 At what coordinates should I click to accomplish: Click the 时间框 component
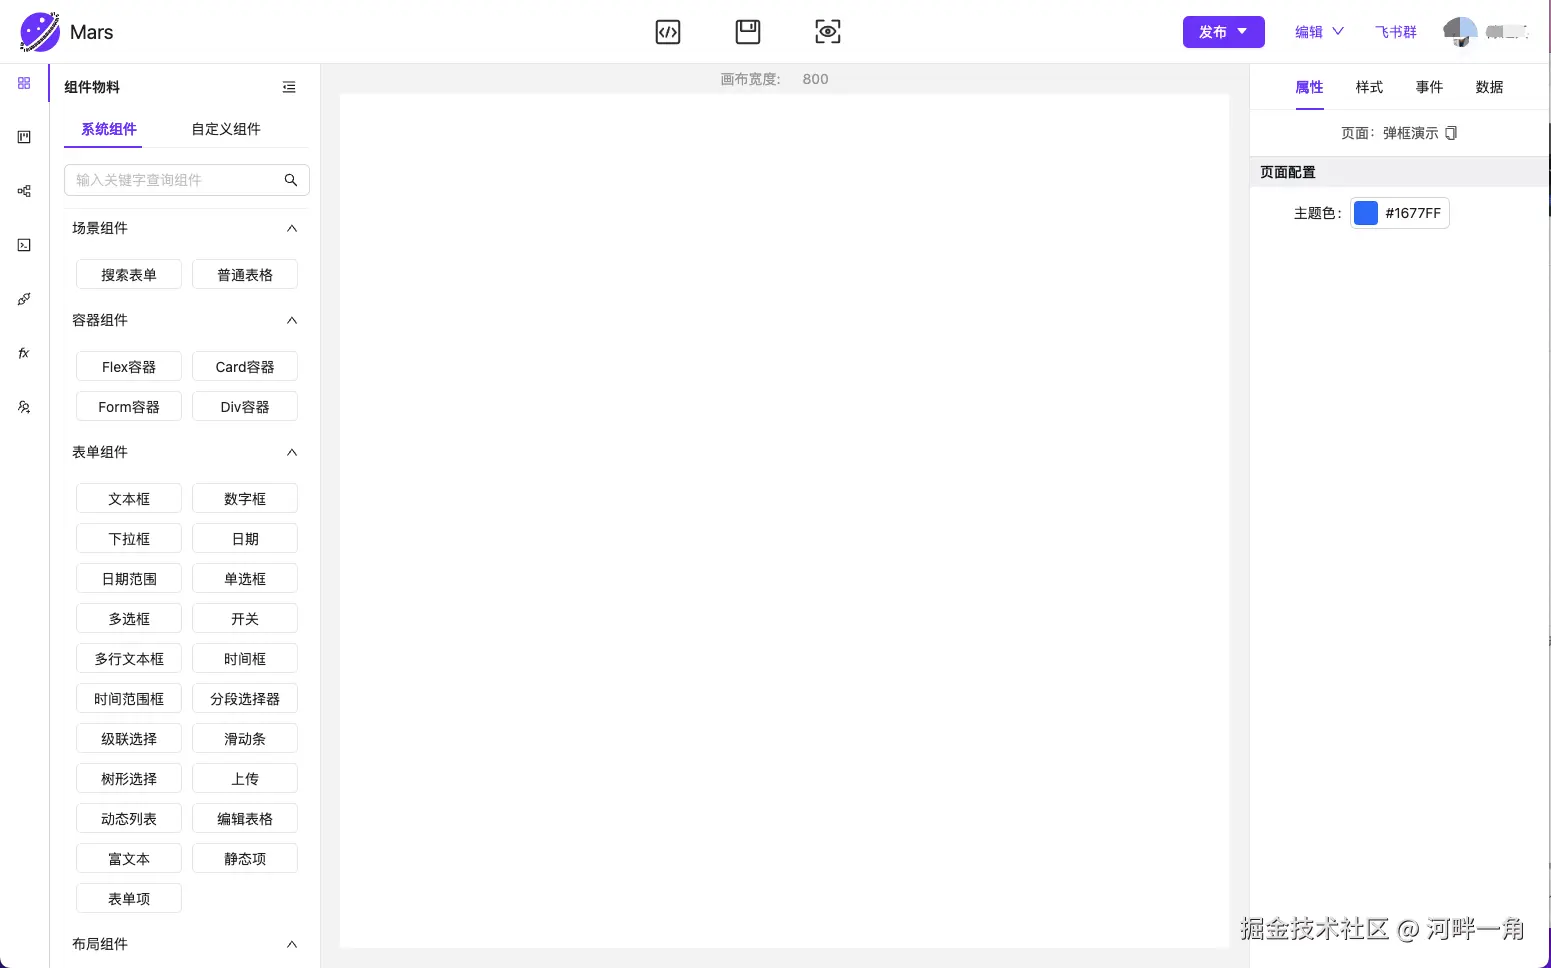click(245, 658)
